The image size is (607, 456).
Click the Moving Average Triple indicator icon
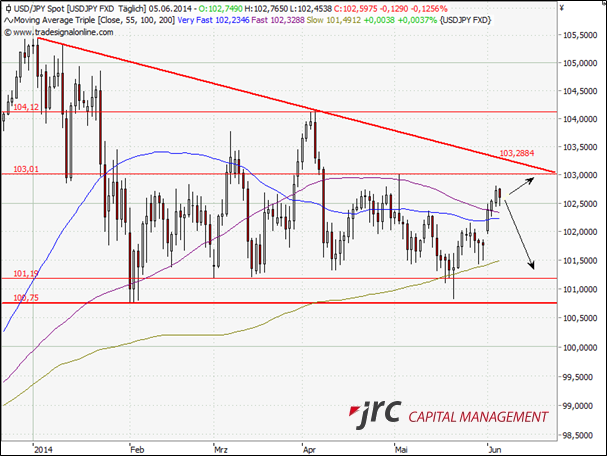7,20
